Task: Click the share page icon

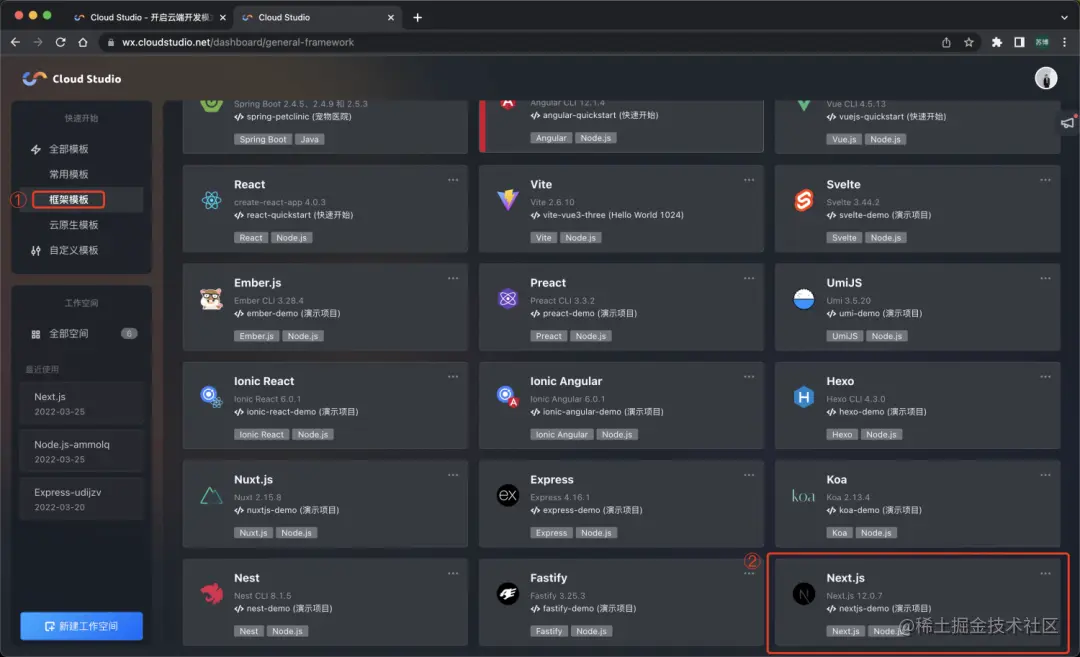Action: (x=946, y=42)
